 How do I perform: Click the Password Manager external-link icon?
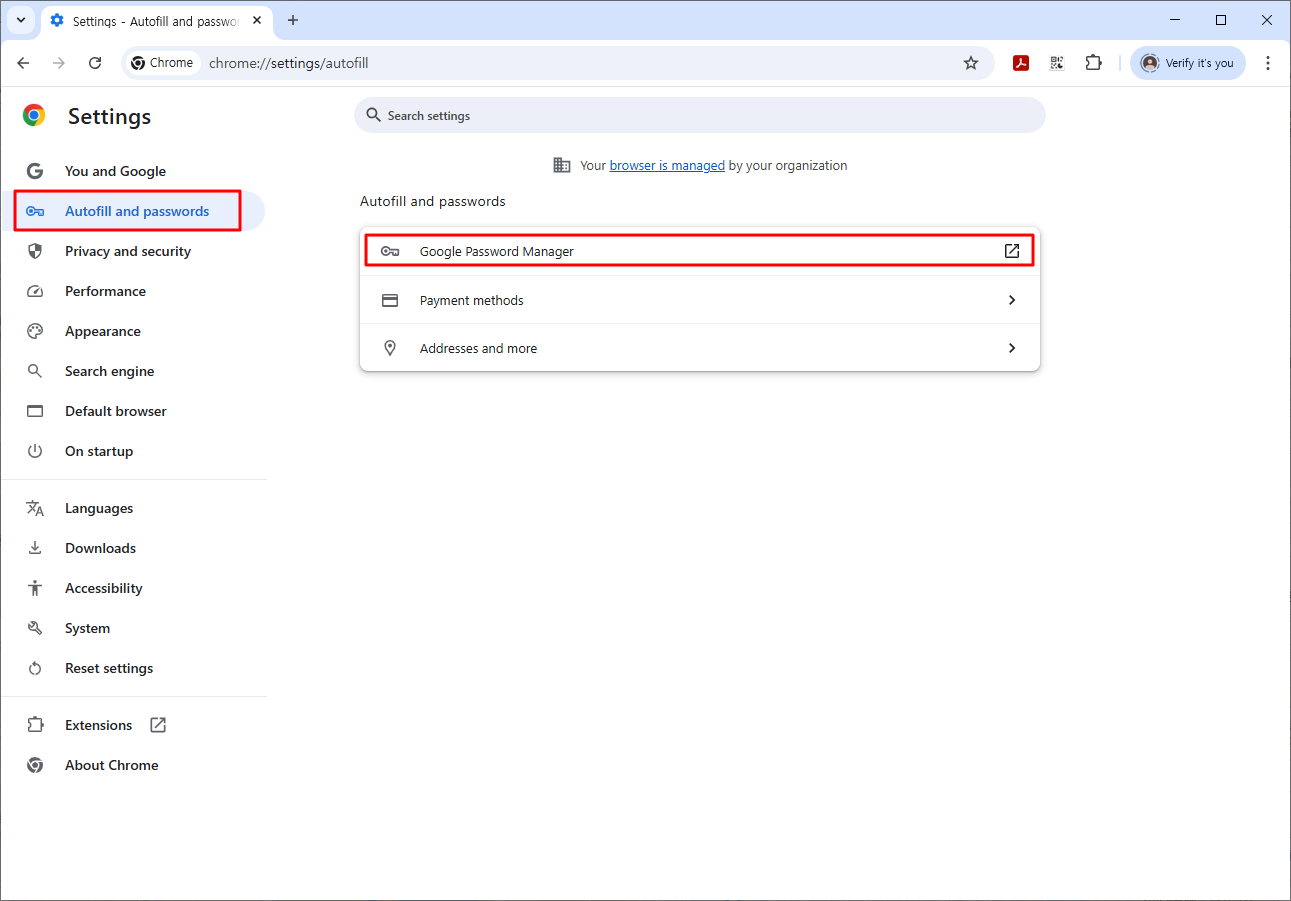(x=1012, y=251)
